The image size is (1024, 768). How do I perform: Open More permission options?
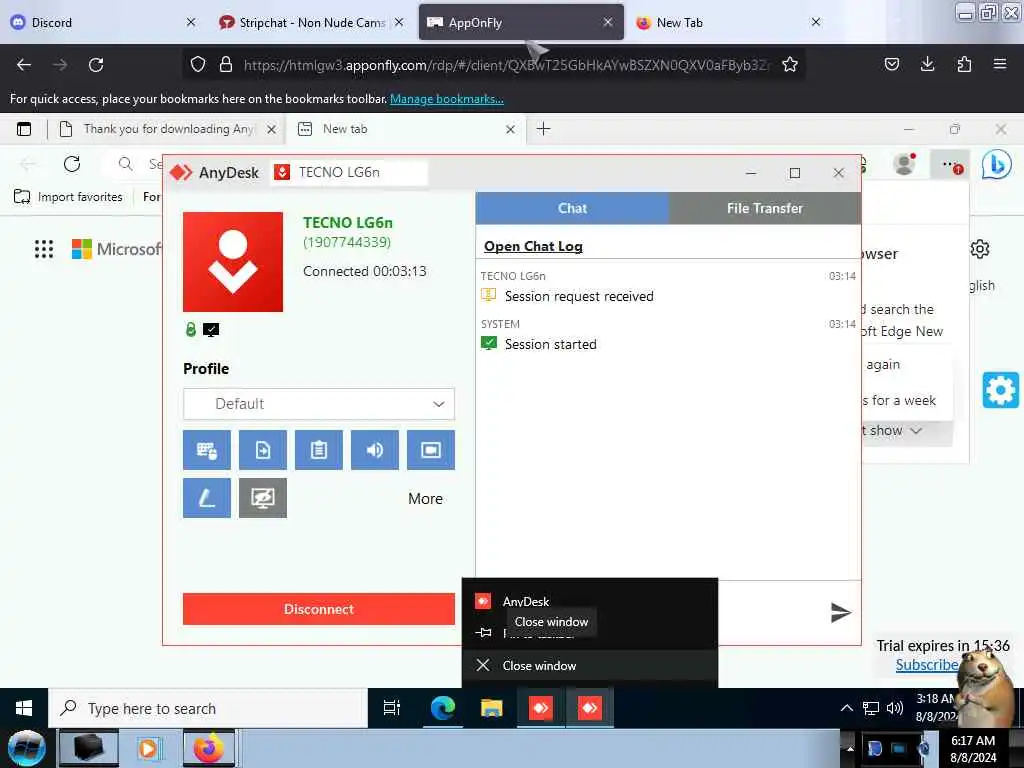tap(425, 499)
